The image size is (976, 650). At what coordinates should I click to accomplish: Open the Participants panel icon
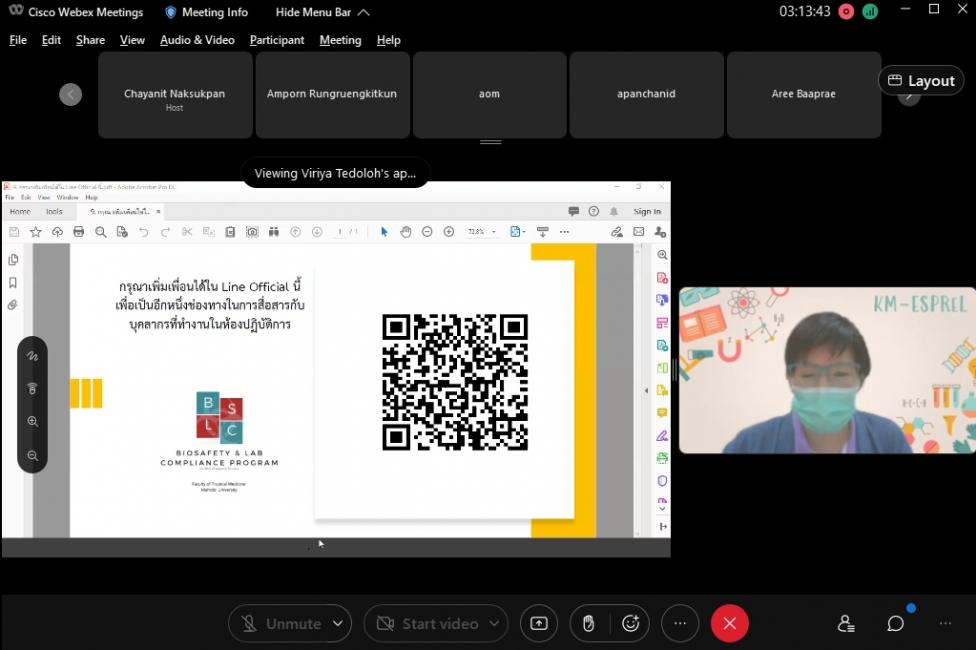pyautogui.click(x=846, y=623)
